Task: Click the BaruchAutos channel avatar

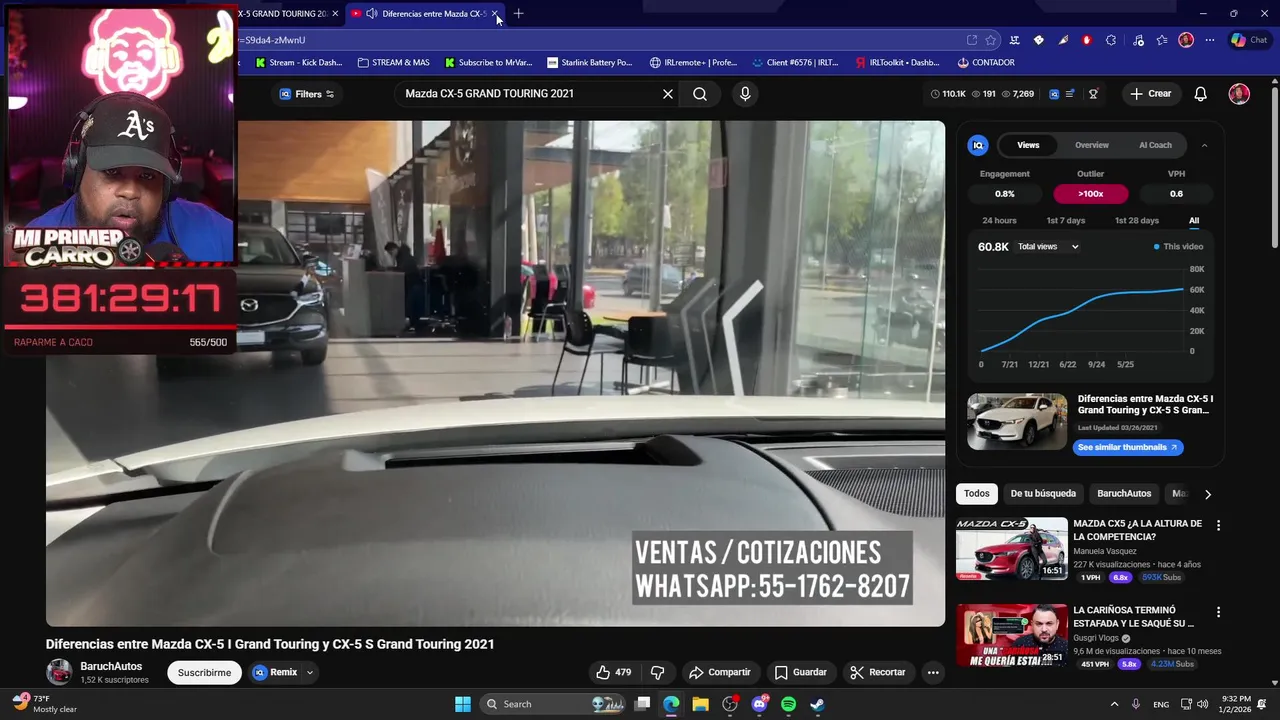Action: [x=59, y=672]
